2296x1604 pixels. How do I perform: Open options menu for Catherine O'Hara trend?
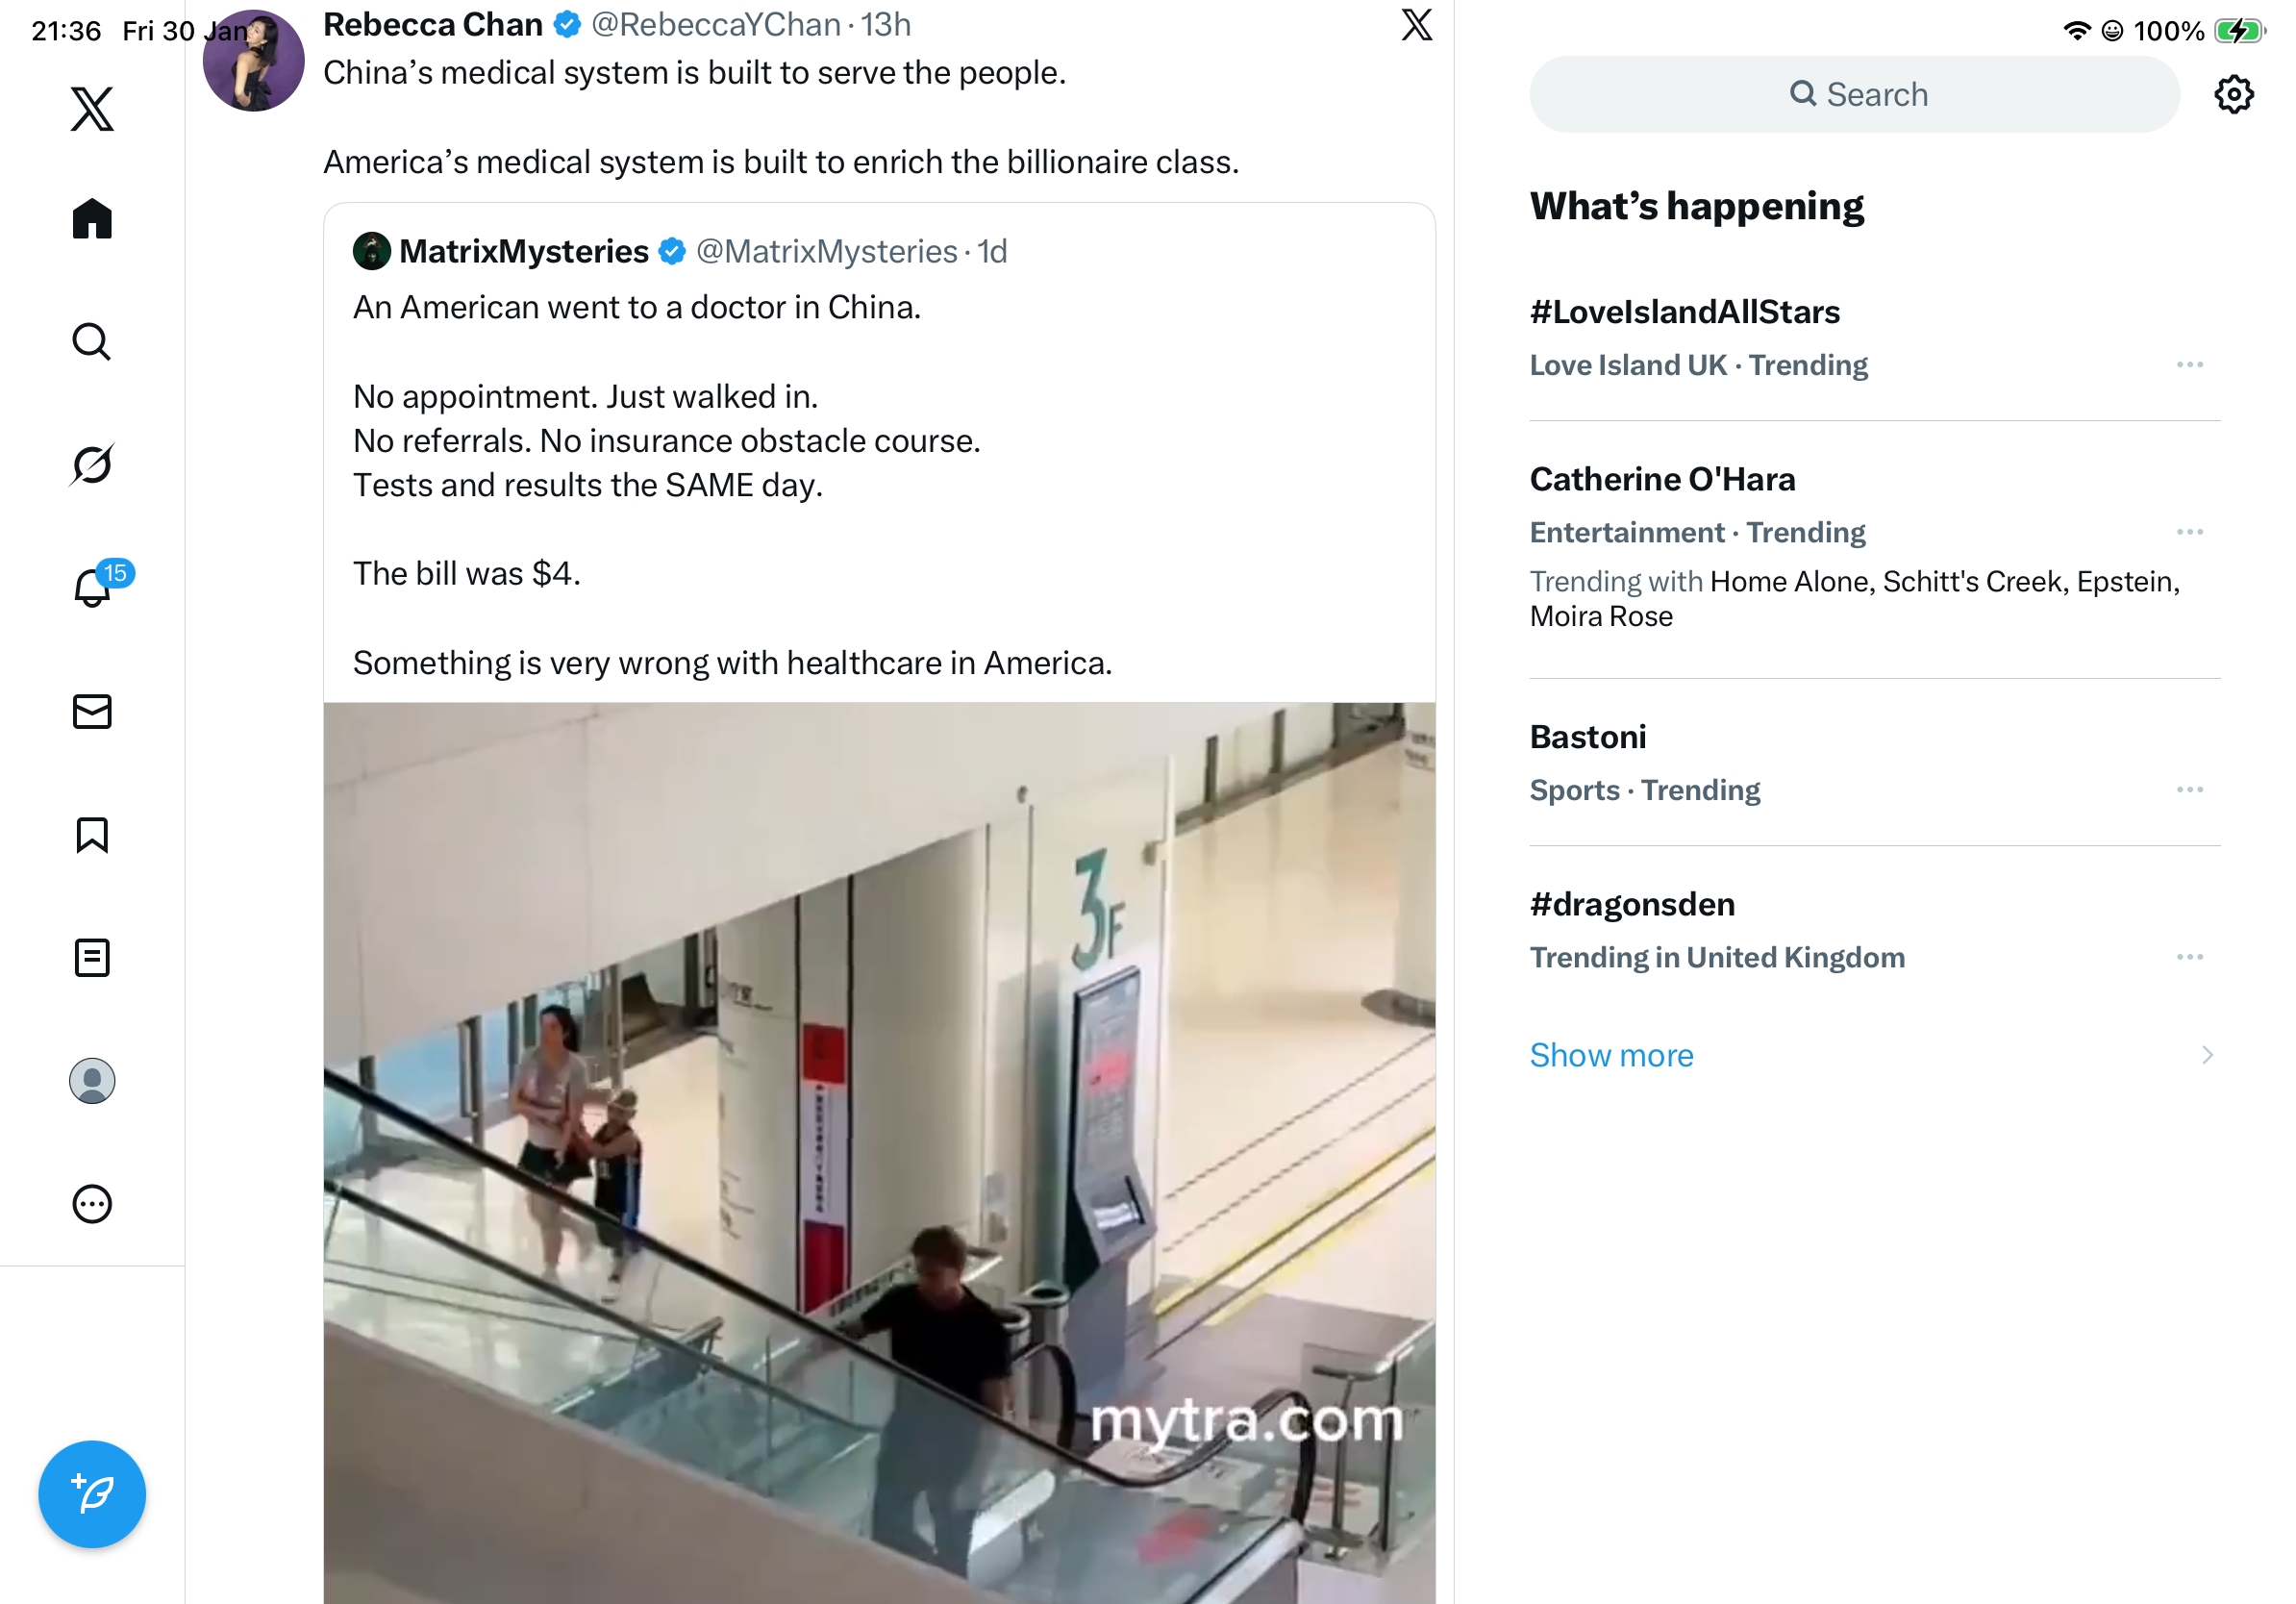point(2189,531)
